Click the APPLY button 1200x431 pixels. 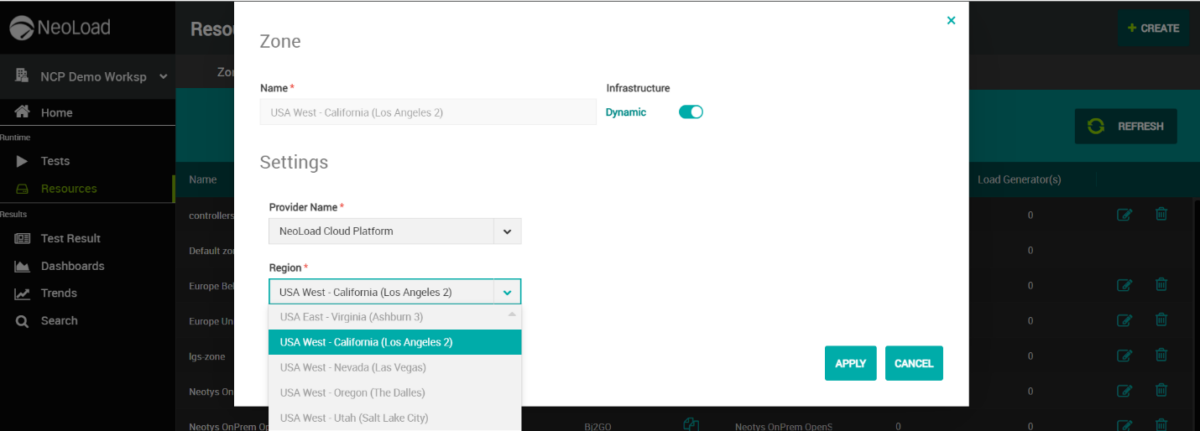(851, 363)
